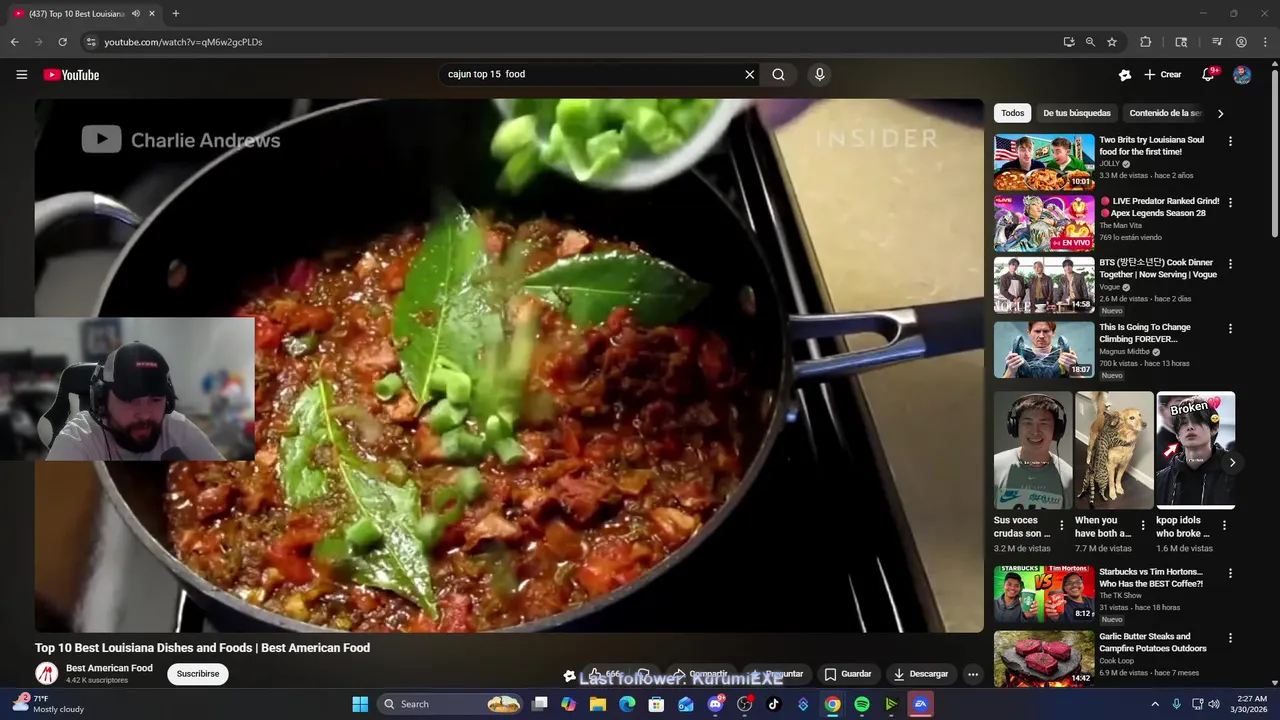Image resolution: width=1280 pixels, height=720 pixels.
Task: Open the weather widget showing 71°F
Action: point(48,704)
